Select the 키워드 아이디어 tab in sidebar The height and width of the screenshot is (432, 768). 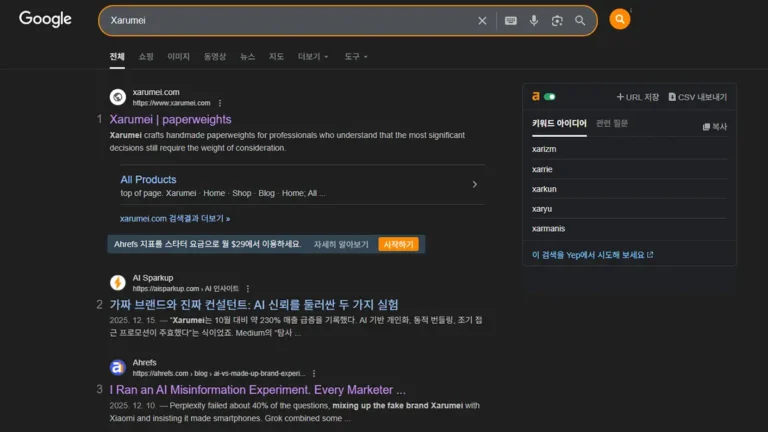click(x=559, y=123)
